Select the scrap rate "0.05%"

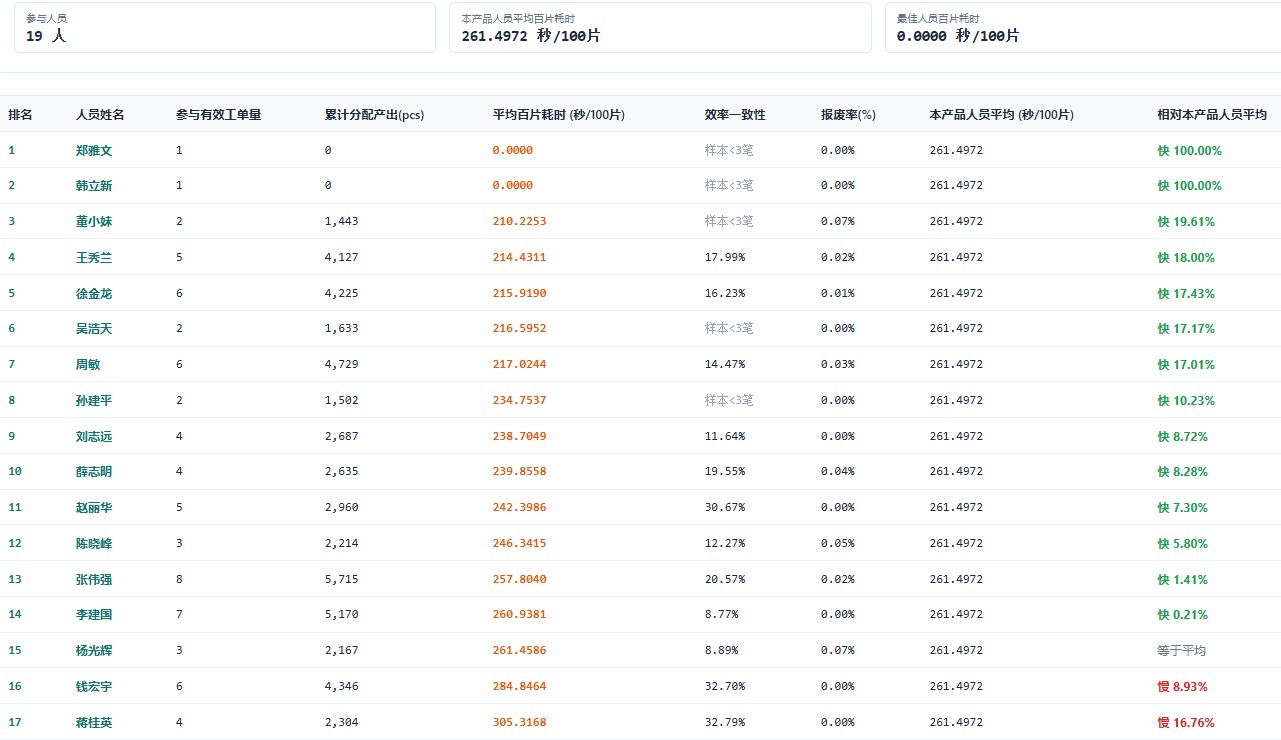pyautogui.click(x=838, y=544)
